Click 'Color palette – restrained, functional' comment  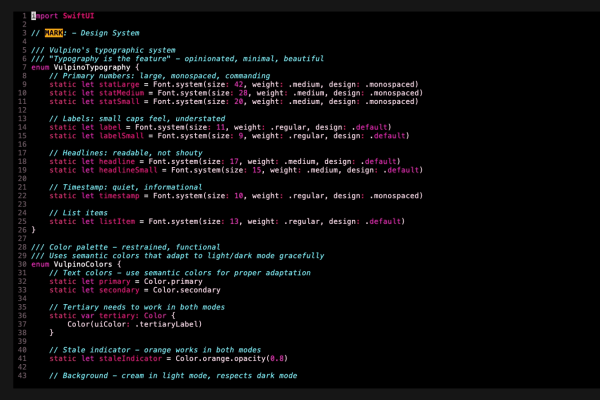[126, 247]
